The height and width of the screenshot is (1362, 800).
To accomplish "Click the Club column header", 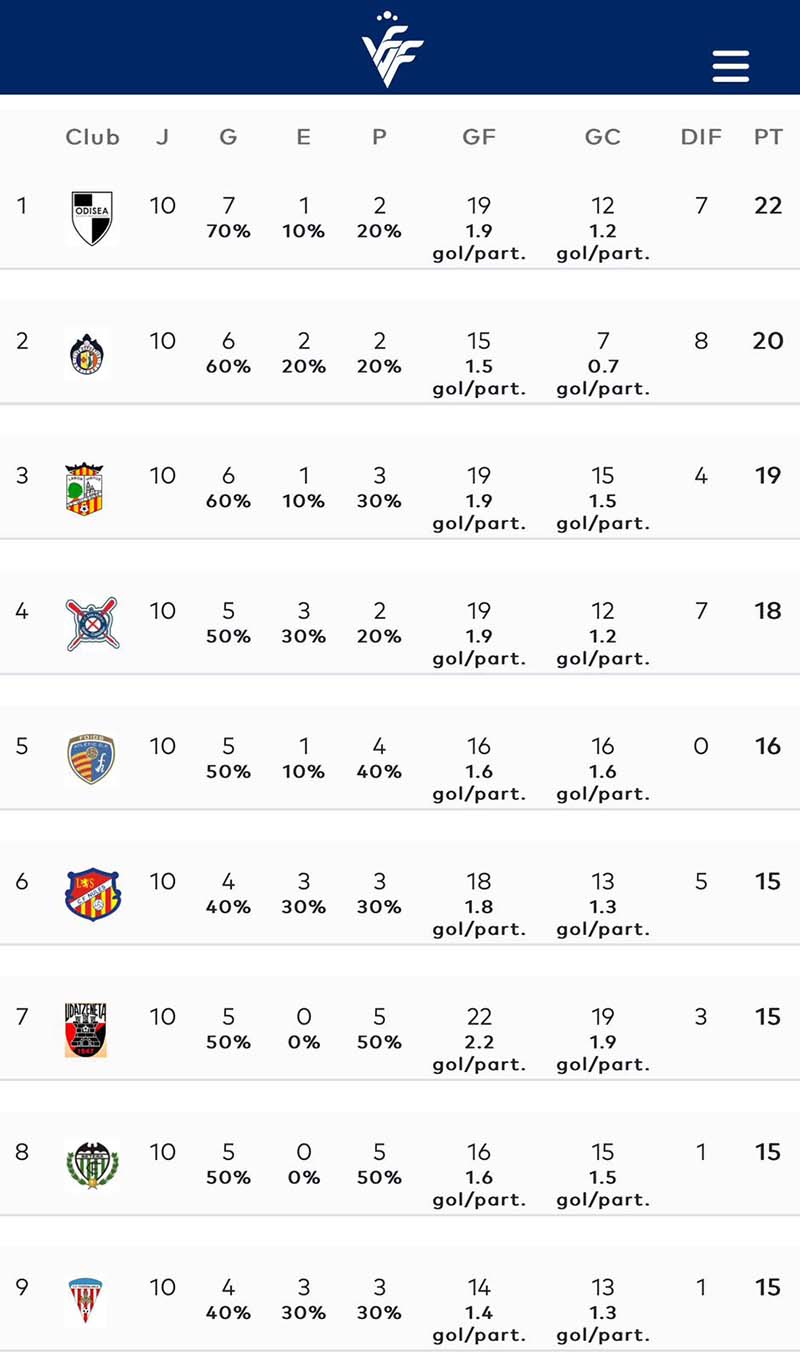I will (92, 137).
